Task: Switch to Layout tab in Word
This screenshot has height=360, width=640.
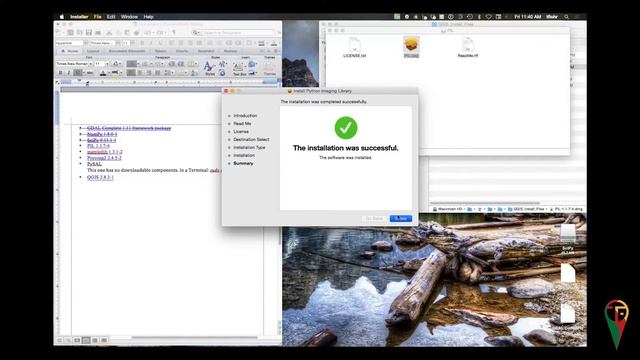Action: (x=93, y=51)
